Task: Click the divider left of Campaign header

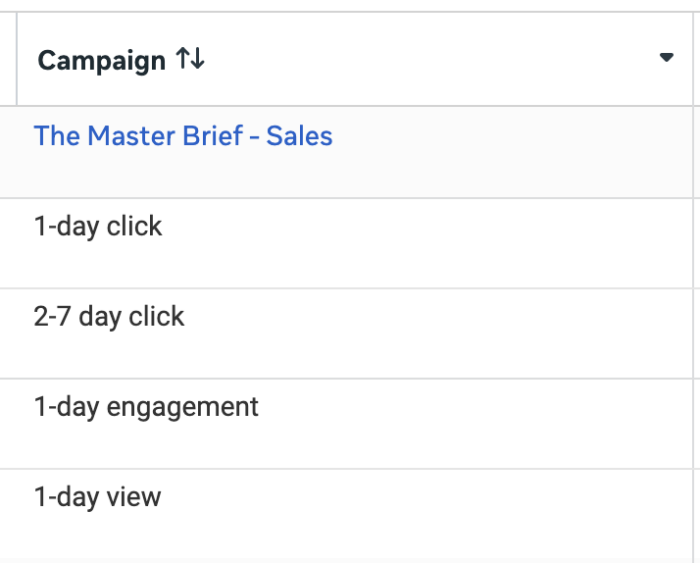Action: pos(17,58)
